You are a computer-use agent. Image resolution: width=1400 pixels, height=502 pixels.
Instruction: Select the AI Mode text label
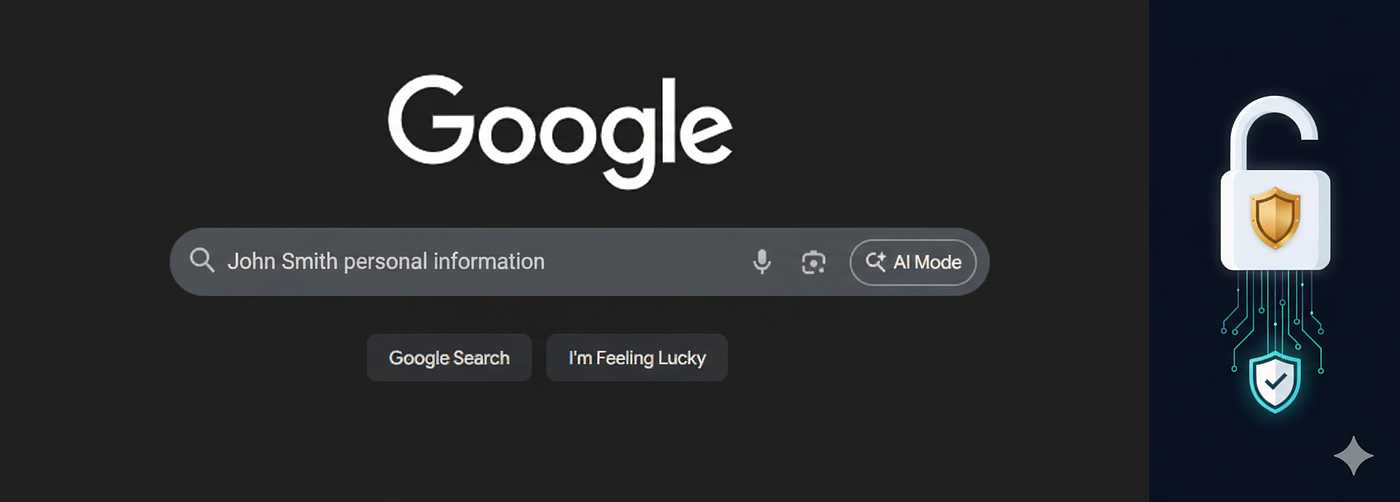(927, 262)
